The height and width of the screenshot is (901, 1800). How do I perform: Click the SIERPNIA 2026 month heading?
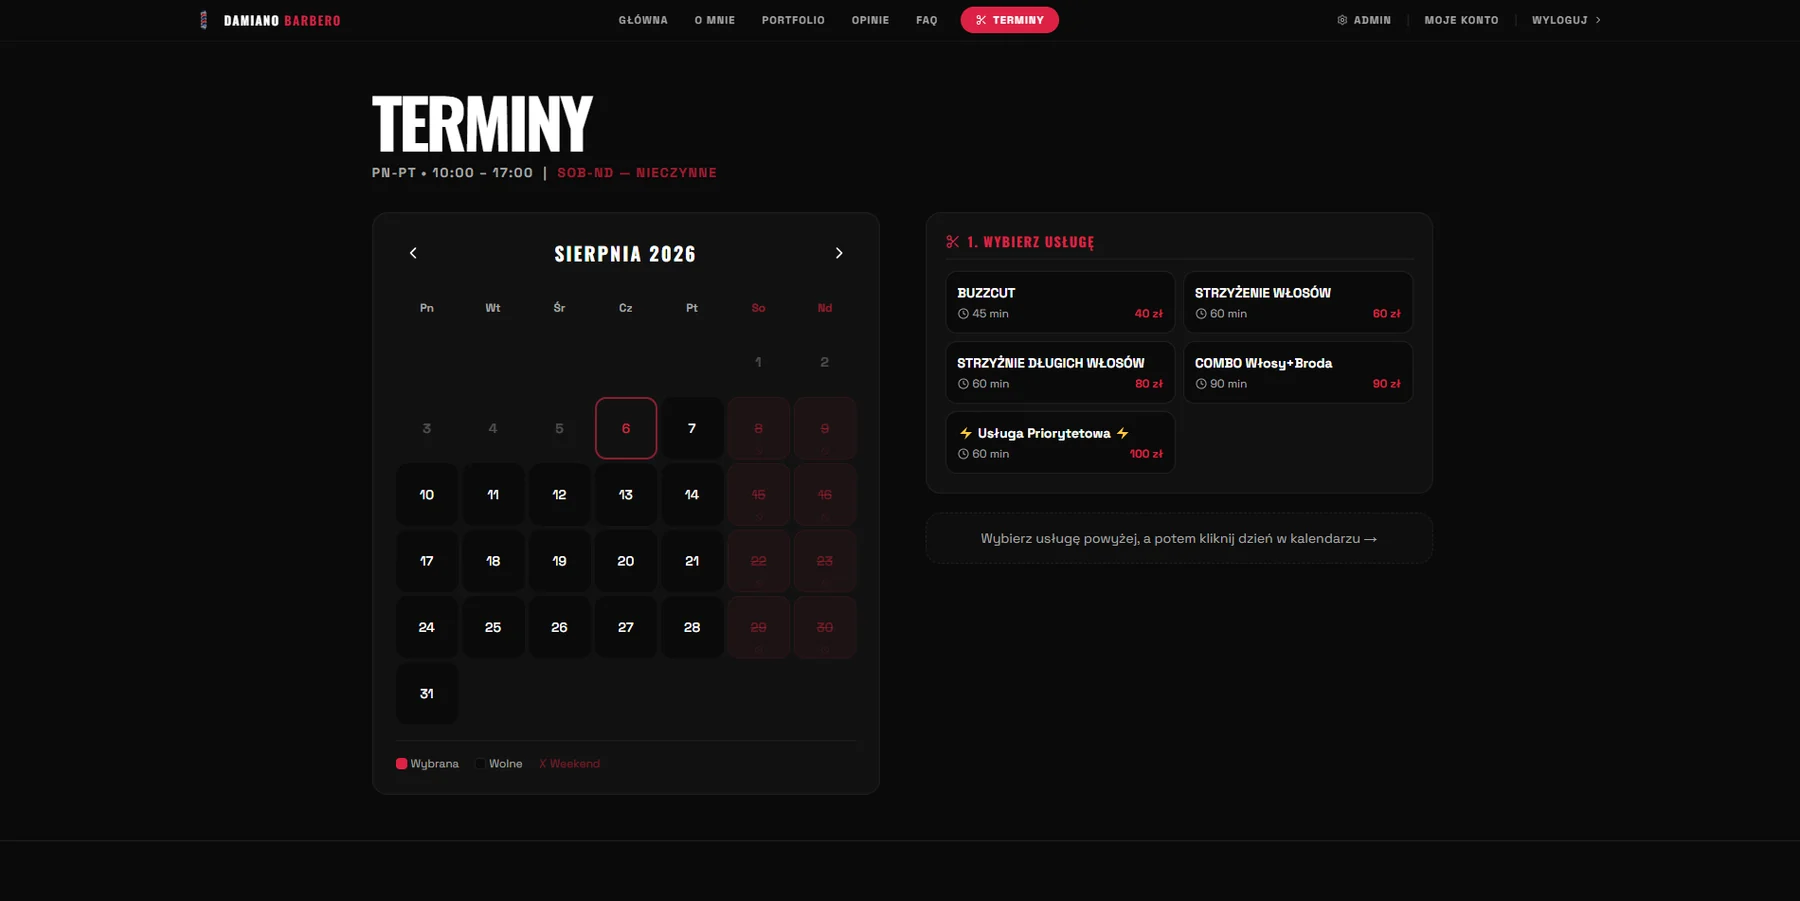(625, 254)
